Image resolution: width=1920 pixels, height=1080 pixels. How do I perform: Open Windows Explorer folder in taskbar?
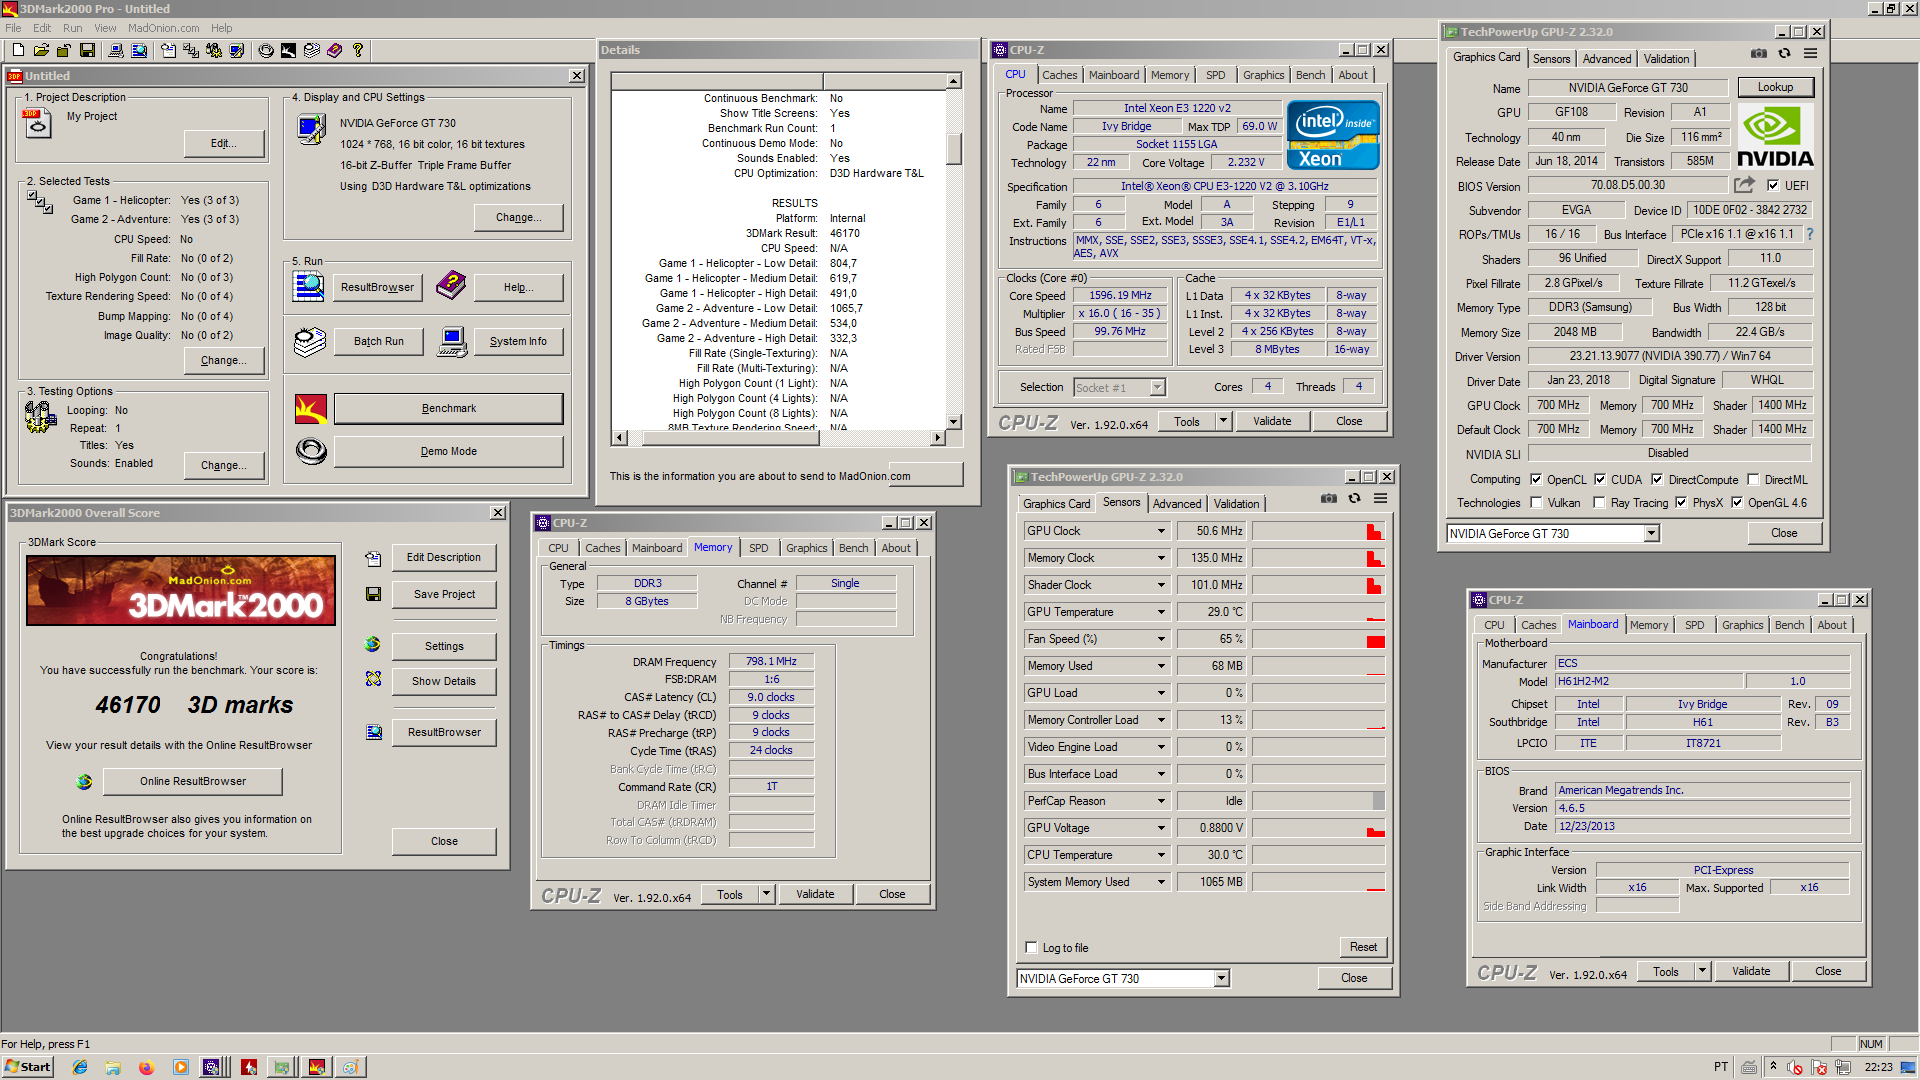pyautogui.click(x=113, y=1067)
